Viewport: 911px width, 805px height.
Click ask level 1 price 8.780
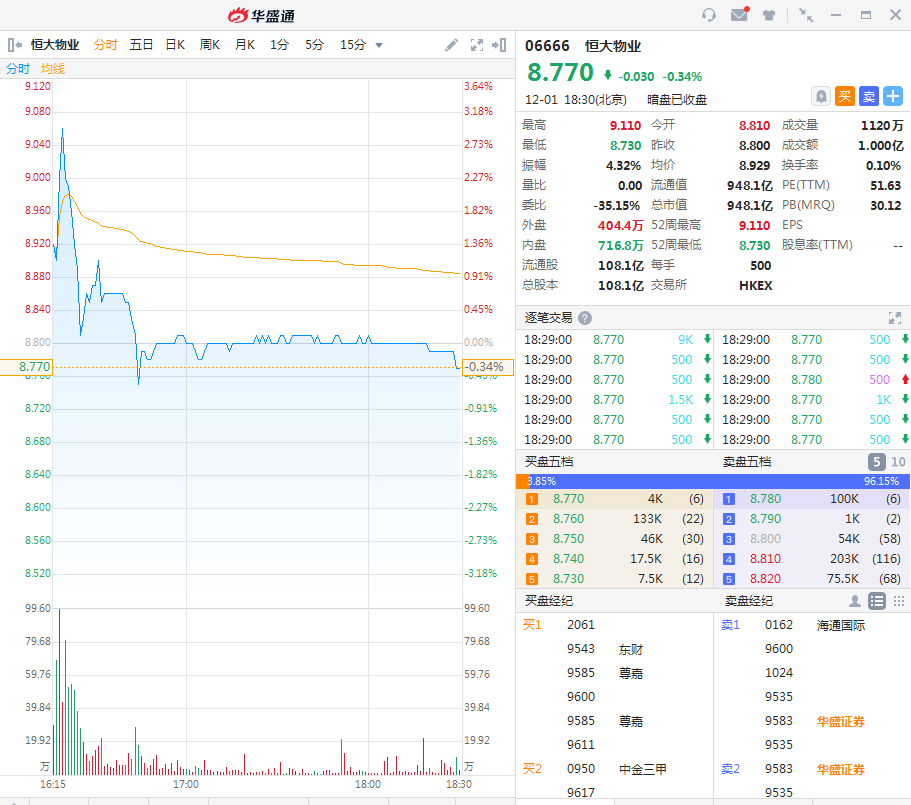(x=765, y=499)
